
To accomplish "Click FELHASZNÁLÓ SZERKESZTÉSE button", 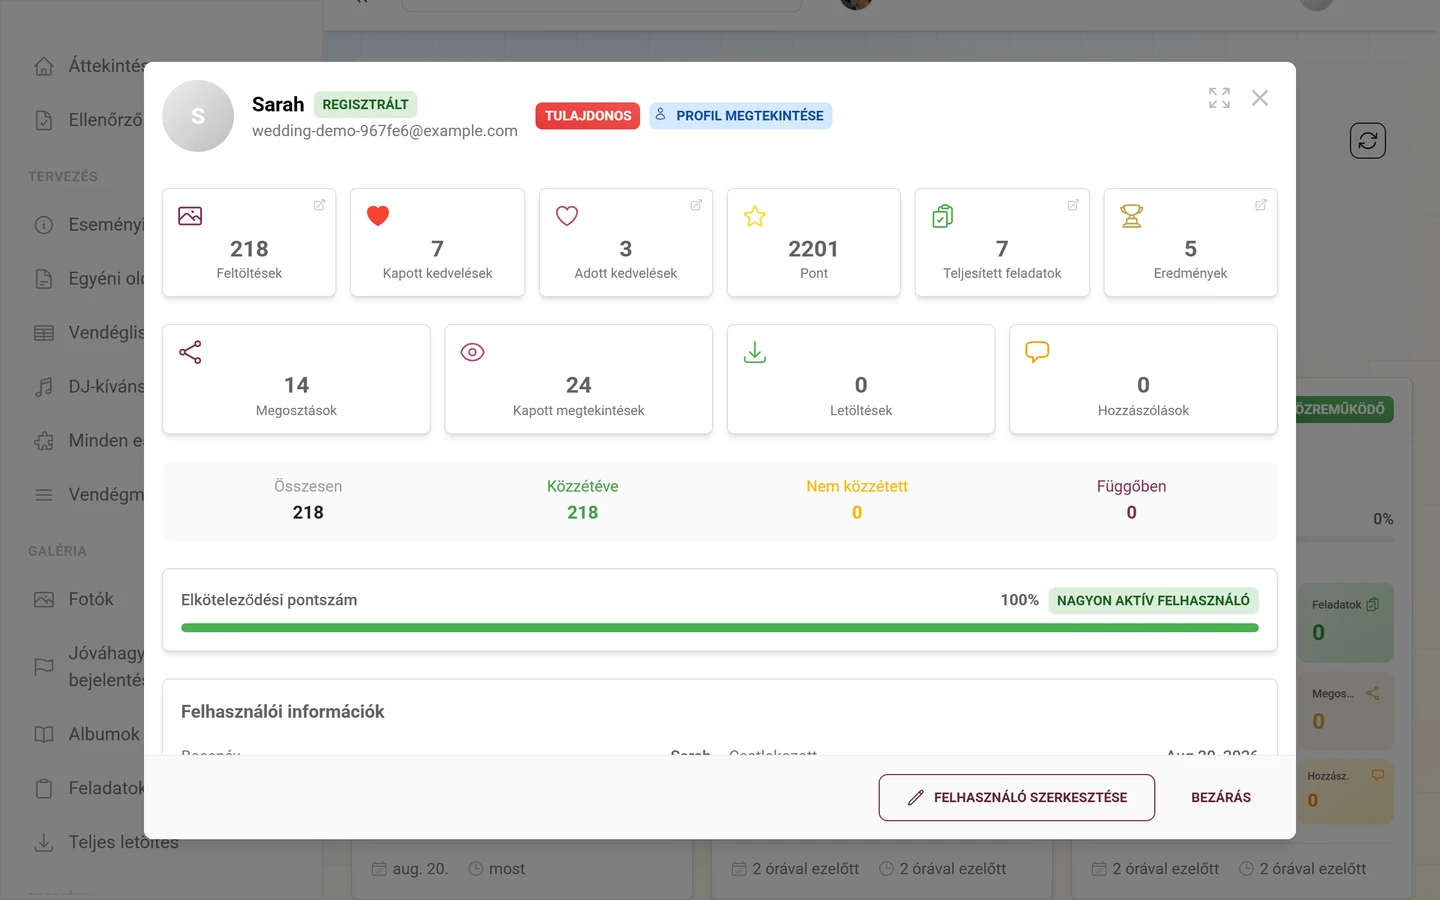I will [1017, 798].
